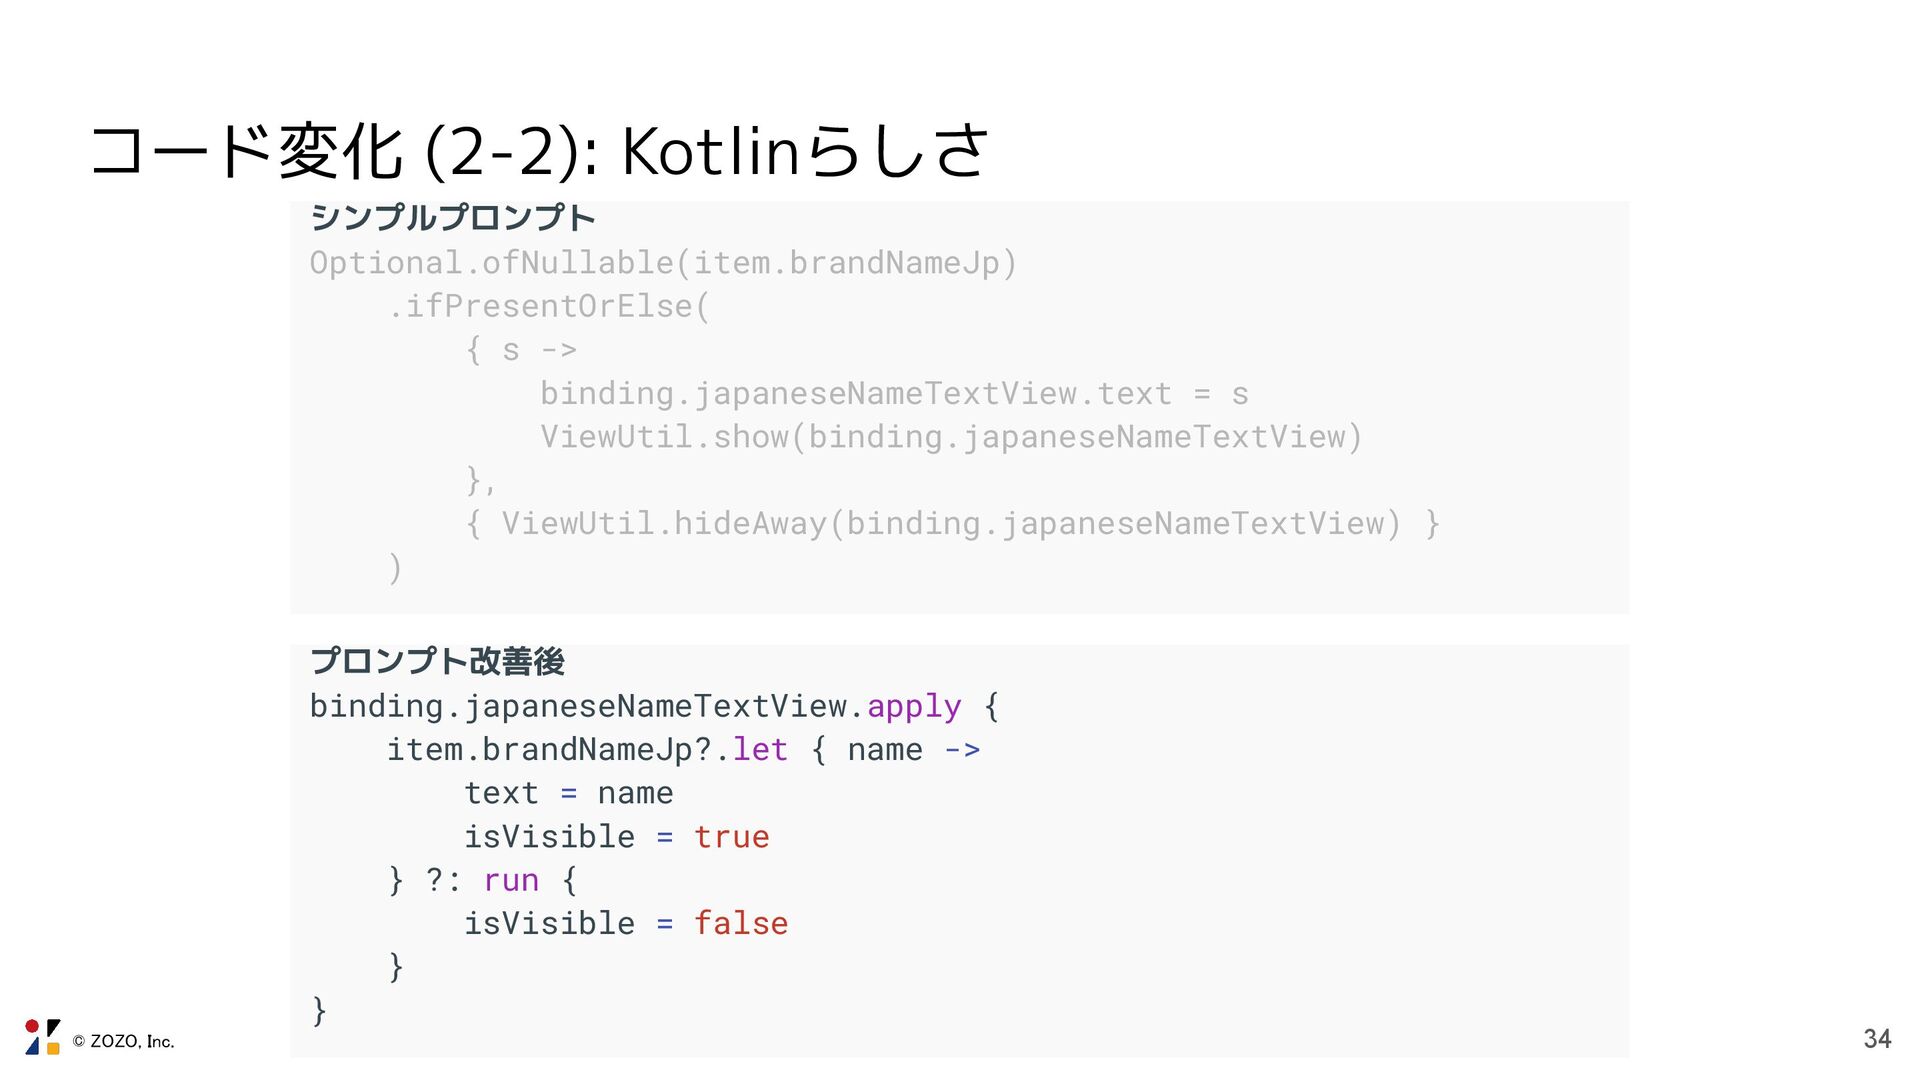Viewport: 1920px width, 1080px height.
Task: Click the .ifPresentOrElse( code line
Action: (548, 306)
